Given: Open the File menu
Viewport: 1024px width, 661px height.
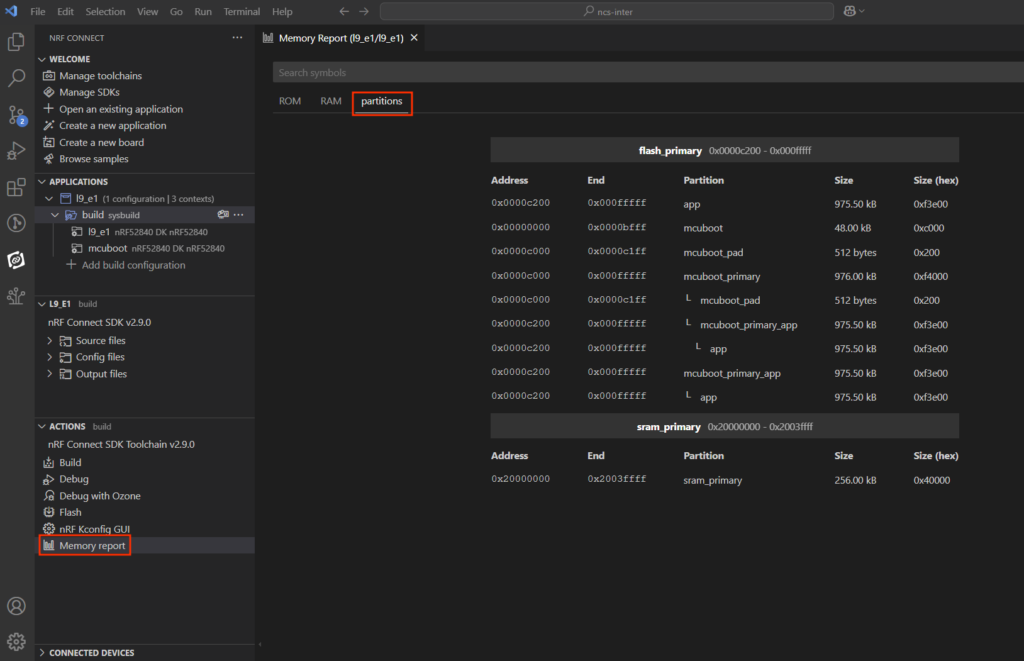Looking at the screenshot, I should point(38,11).
